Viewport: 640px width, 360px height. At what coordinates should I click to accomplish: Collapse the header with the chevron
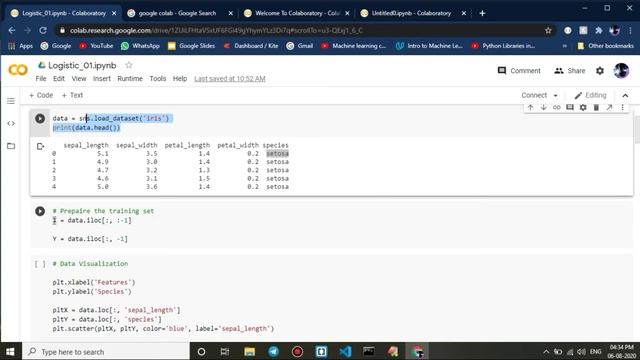point(625,96)
